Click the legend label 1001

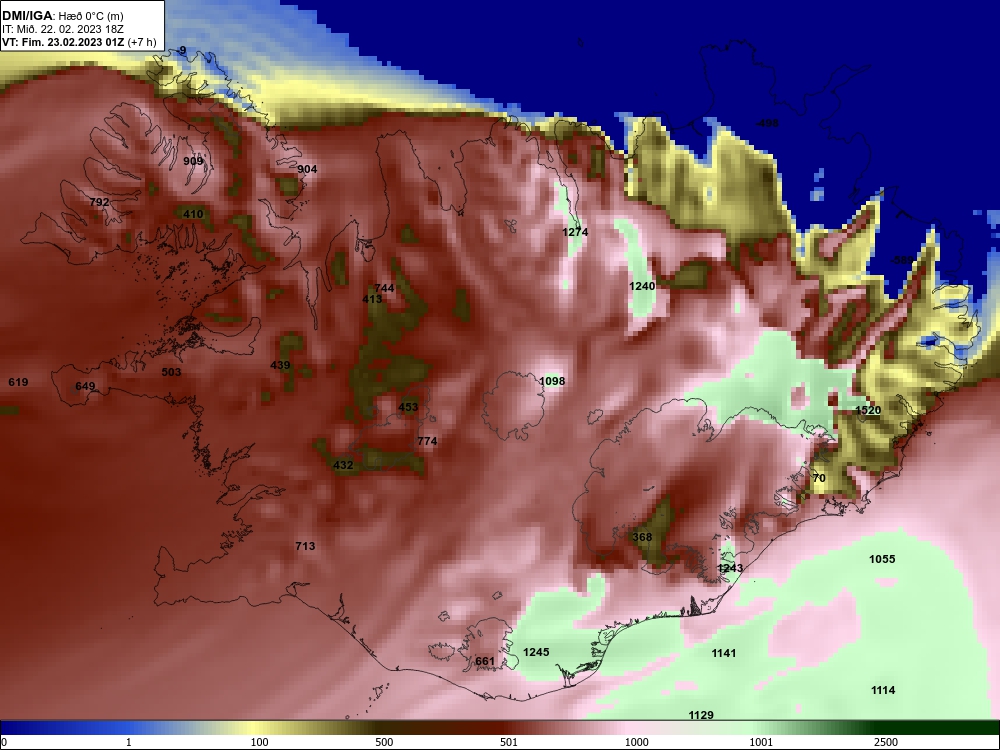click(x=761, y=742)
